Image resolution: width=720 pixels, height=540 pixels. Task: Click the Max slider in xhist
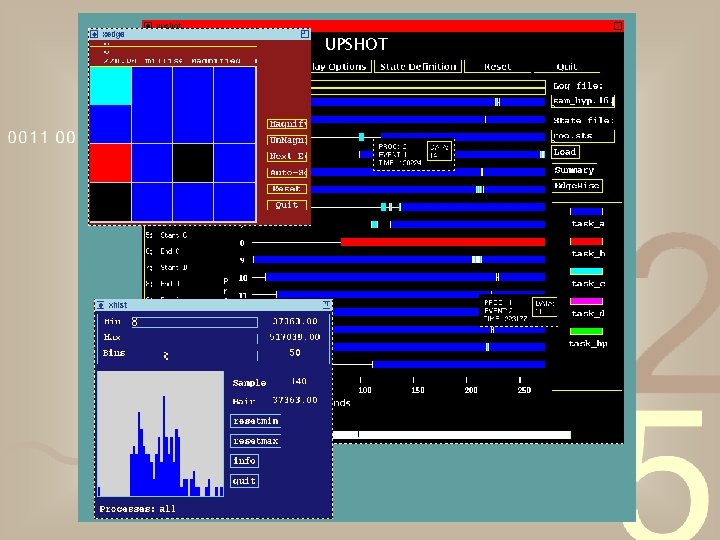click(195, 338)
